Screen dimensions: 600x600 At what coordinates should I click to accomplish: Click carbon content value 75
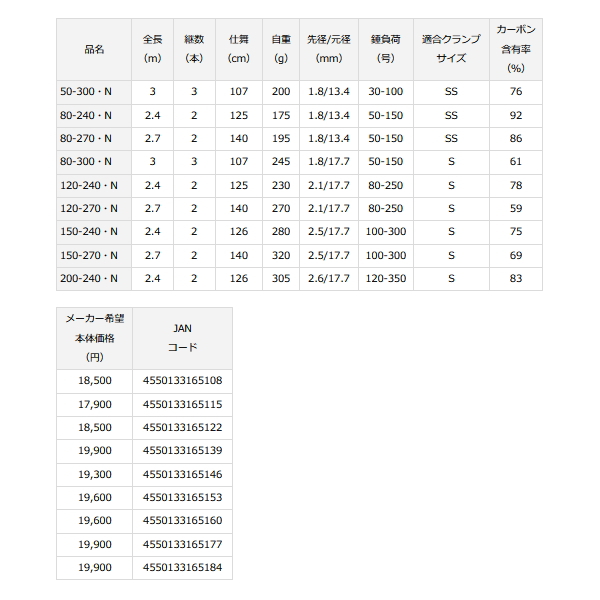pos(516,232)
